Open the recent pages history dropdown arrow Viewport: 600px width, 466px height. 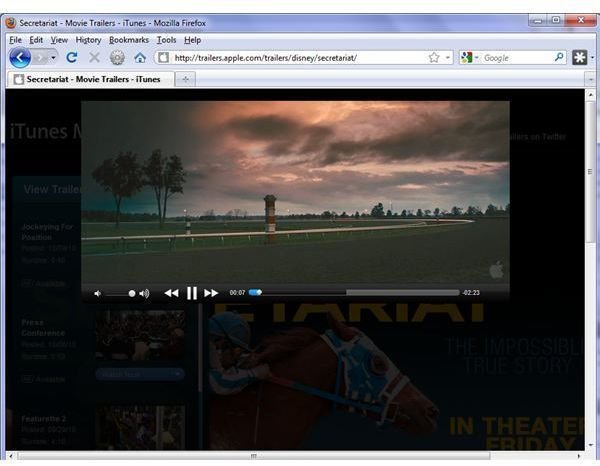53,58
